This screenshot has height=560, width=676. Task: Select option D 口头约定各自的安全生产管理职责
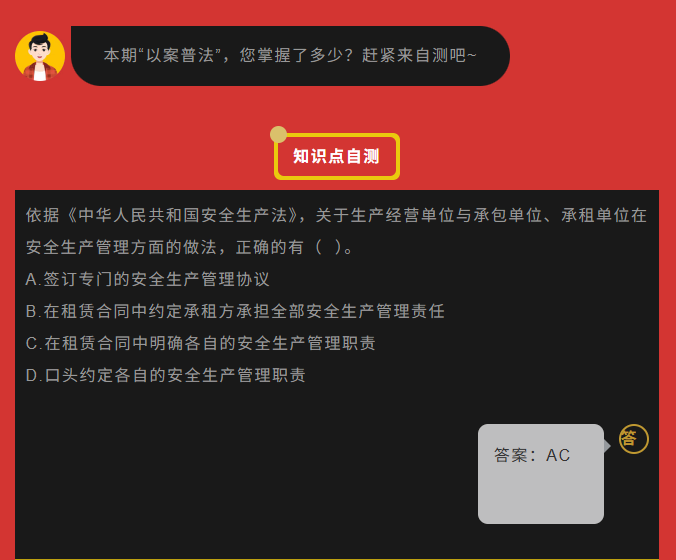coord(166,375)
